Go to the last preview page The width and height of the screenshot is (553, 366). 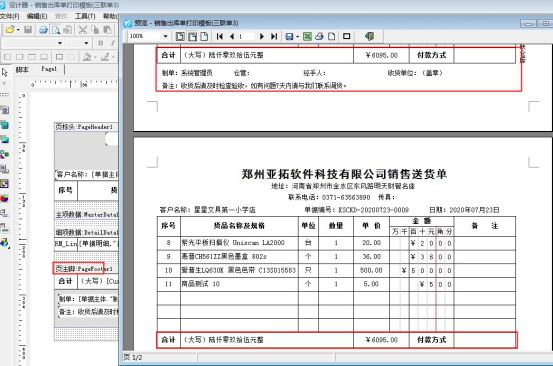[x=274, y=36]
